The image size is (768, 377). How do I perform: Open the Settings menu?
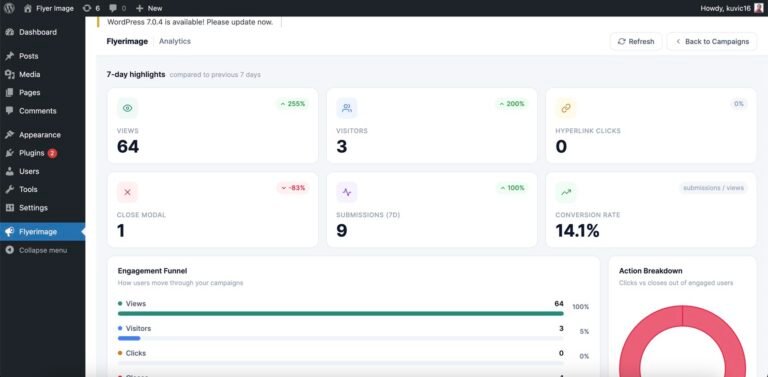pyautogui.click(x=43, y=208)
